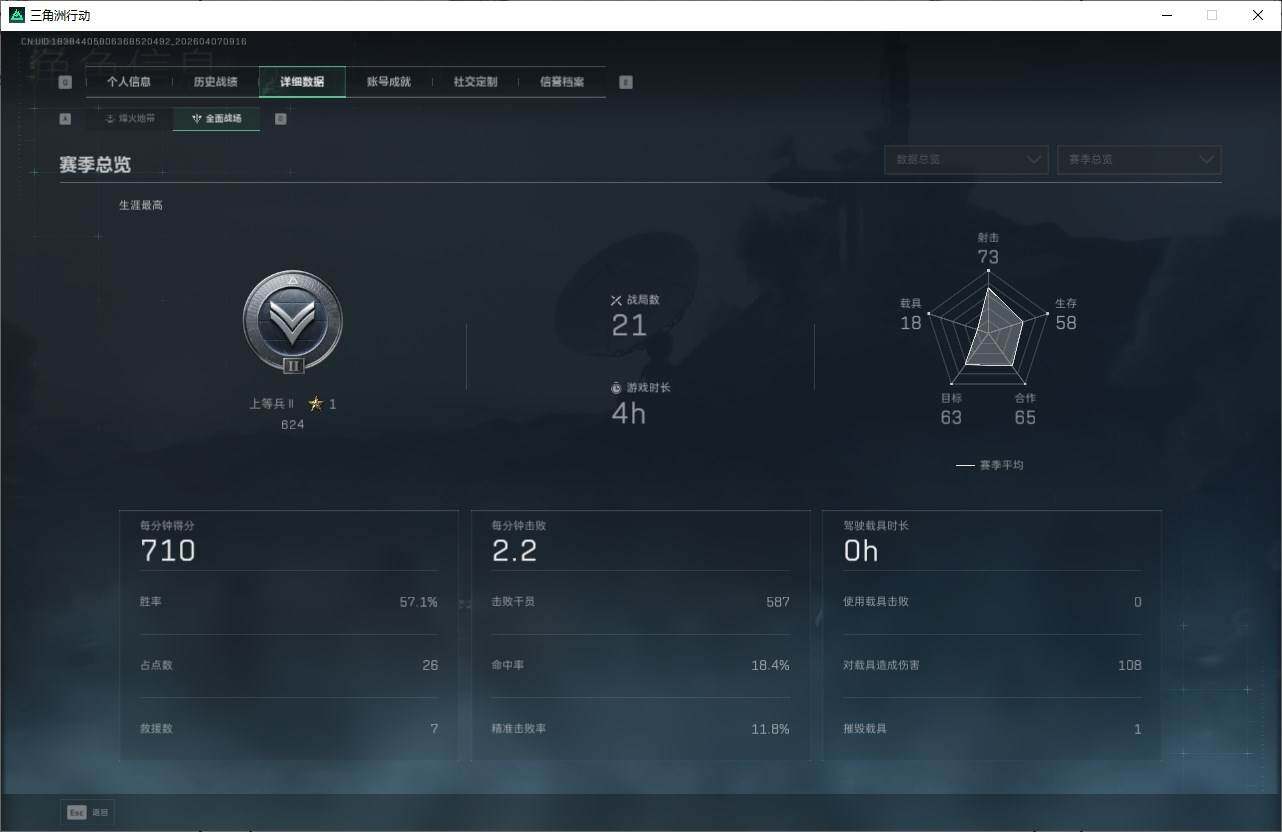
Task: Click the 生存 score 58
Action: click(1066, 323)
